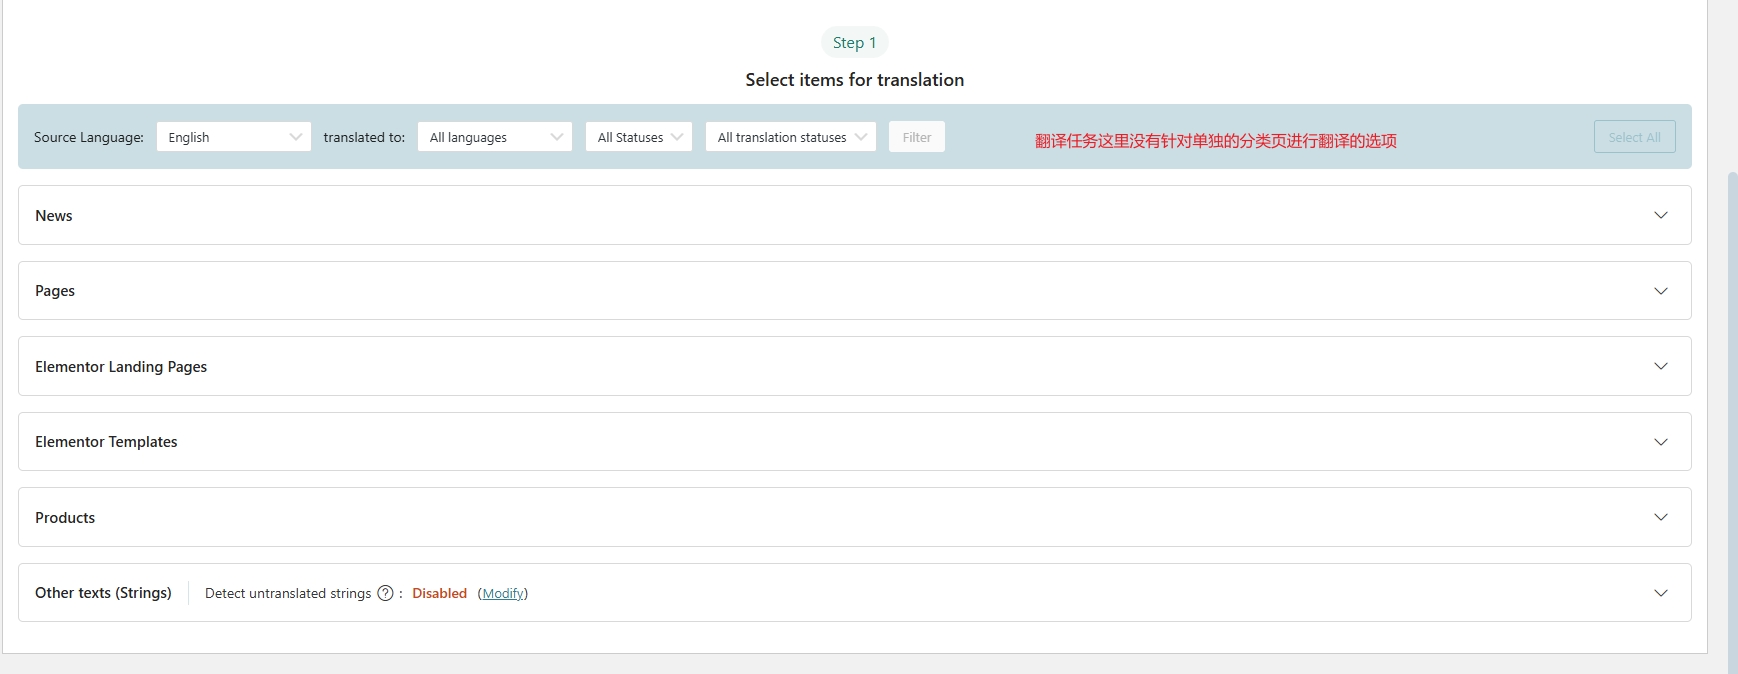The image size is (1738, 674).
Task: Click the Elementor Templates title
Action: [106, 442]
